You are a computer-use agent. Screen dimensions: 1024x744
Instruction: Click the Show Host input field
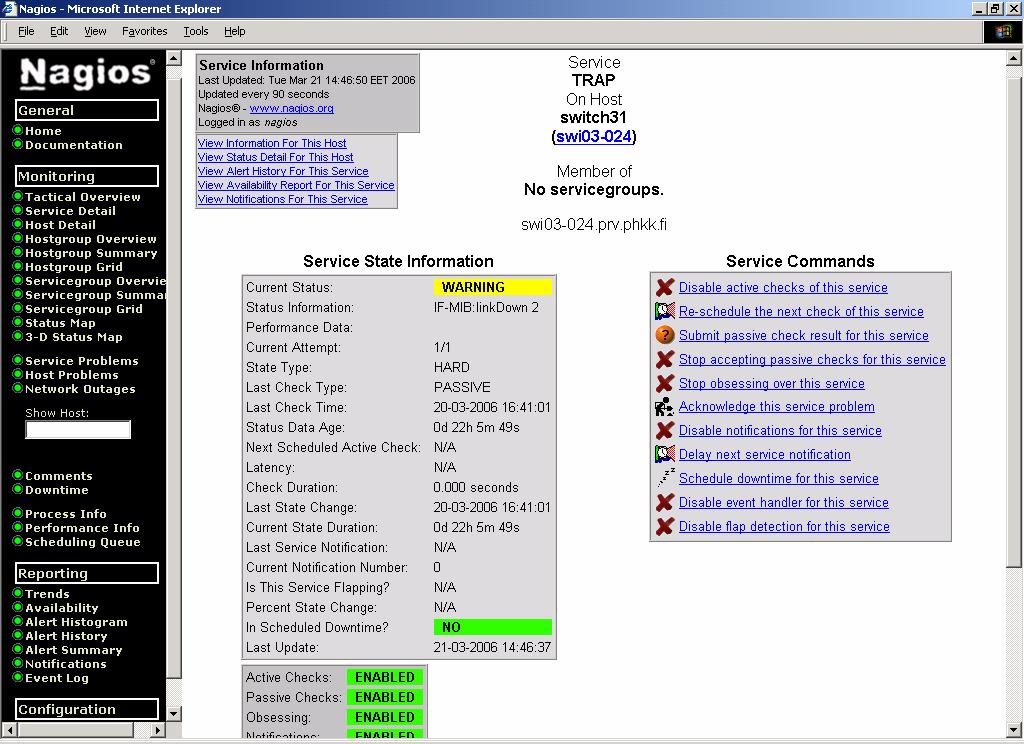click(78, 429)
